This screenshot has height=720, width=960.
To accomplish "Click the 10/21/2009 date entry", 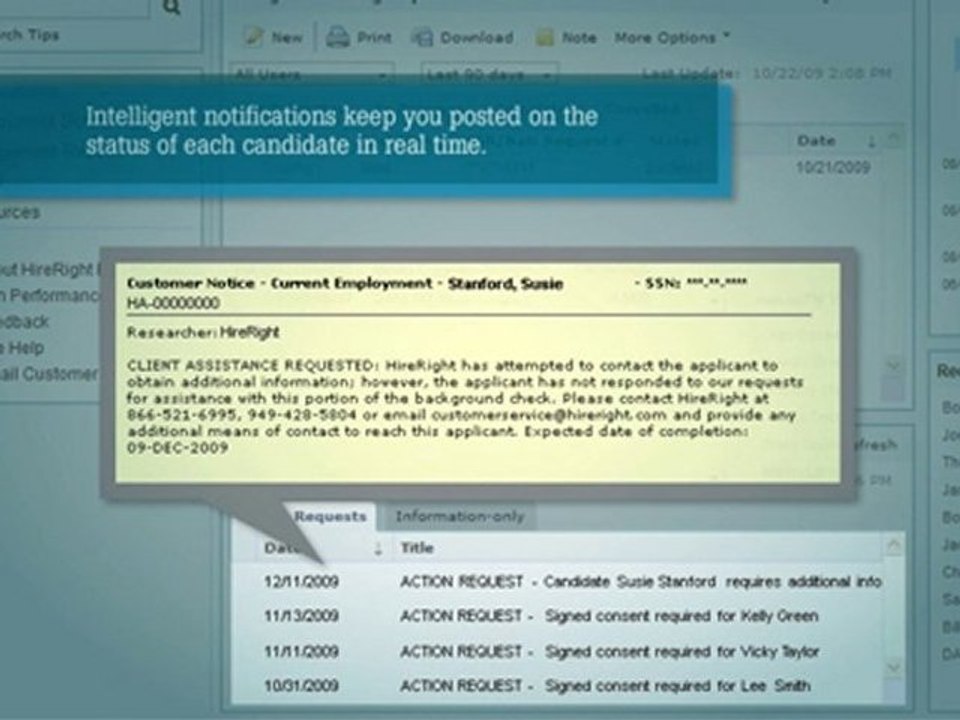I will point(833,167).
